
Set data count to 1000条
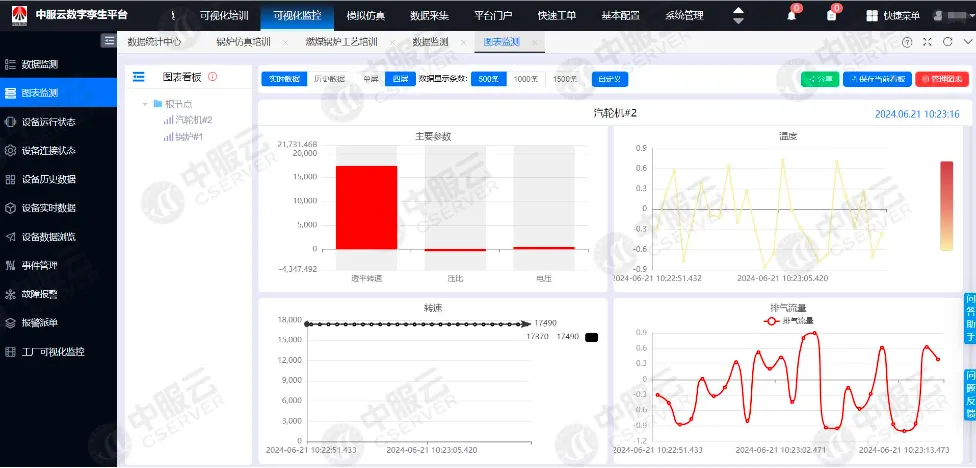[x=526, y=79]
